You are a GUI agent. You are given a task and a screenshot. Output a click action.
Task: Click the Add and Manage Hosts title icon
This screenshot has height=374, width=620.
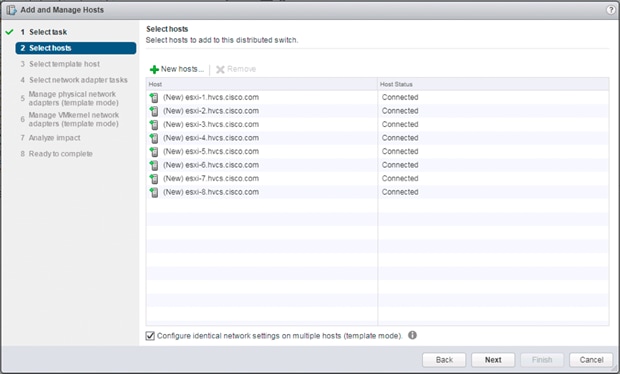click(x=11, y=10)
